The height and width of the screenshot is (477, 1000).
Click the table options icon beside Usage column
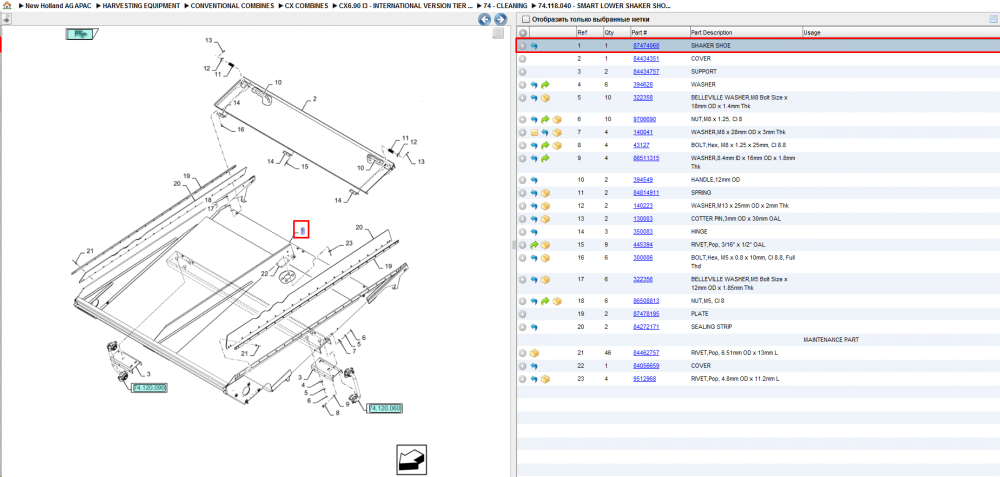[992, 19]
